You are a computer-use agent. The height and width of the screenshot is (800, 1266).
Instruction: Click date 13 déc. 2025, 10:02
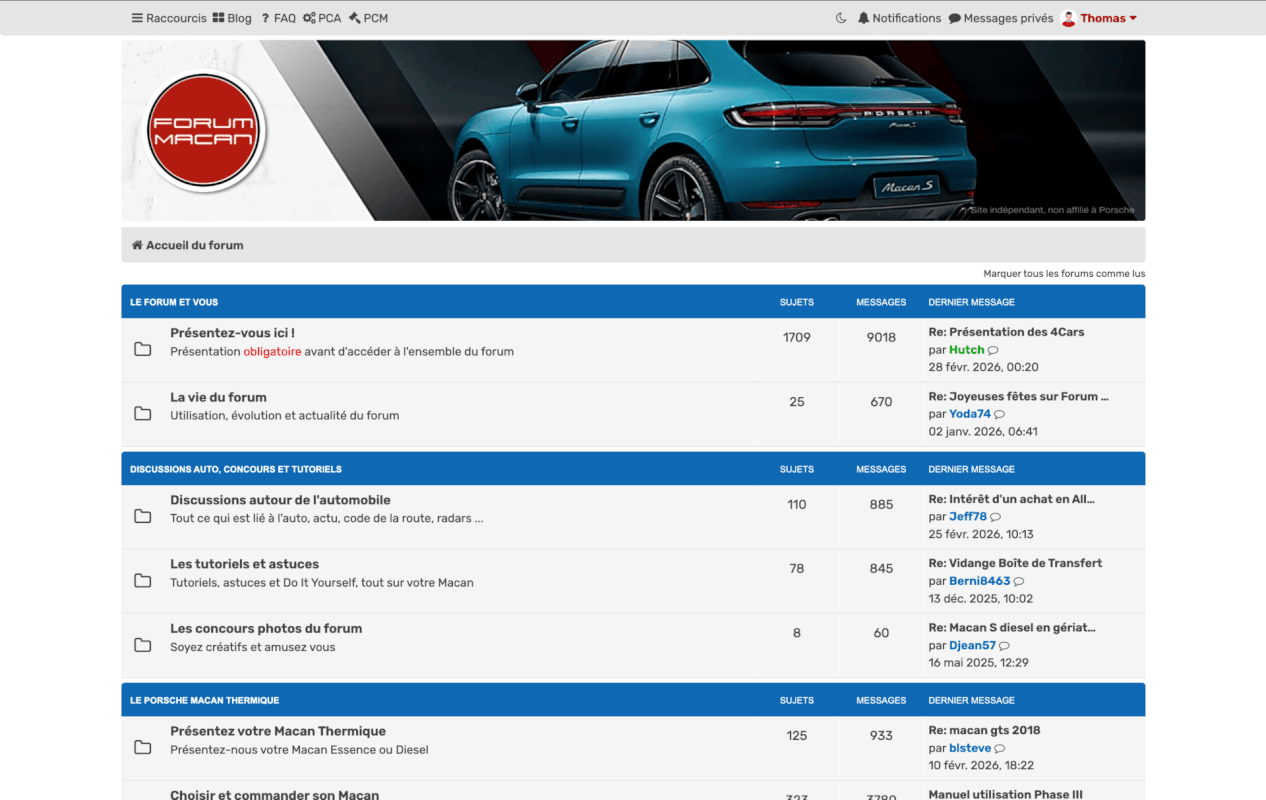click(981, 598)
